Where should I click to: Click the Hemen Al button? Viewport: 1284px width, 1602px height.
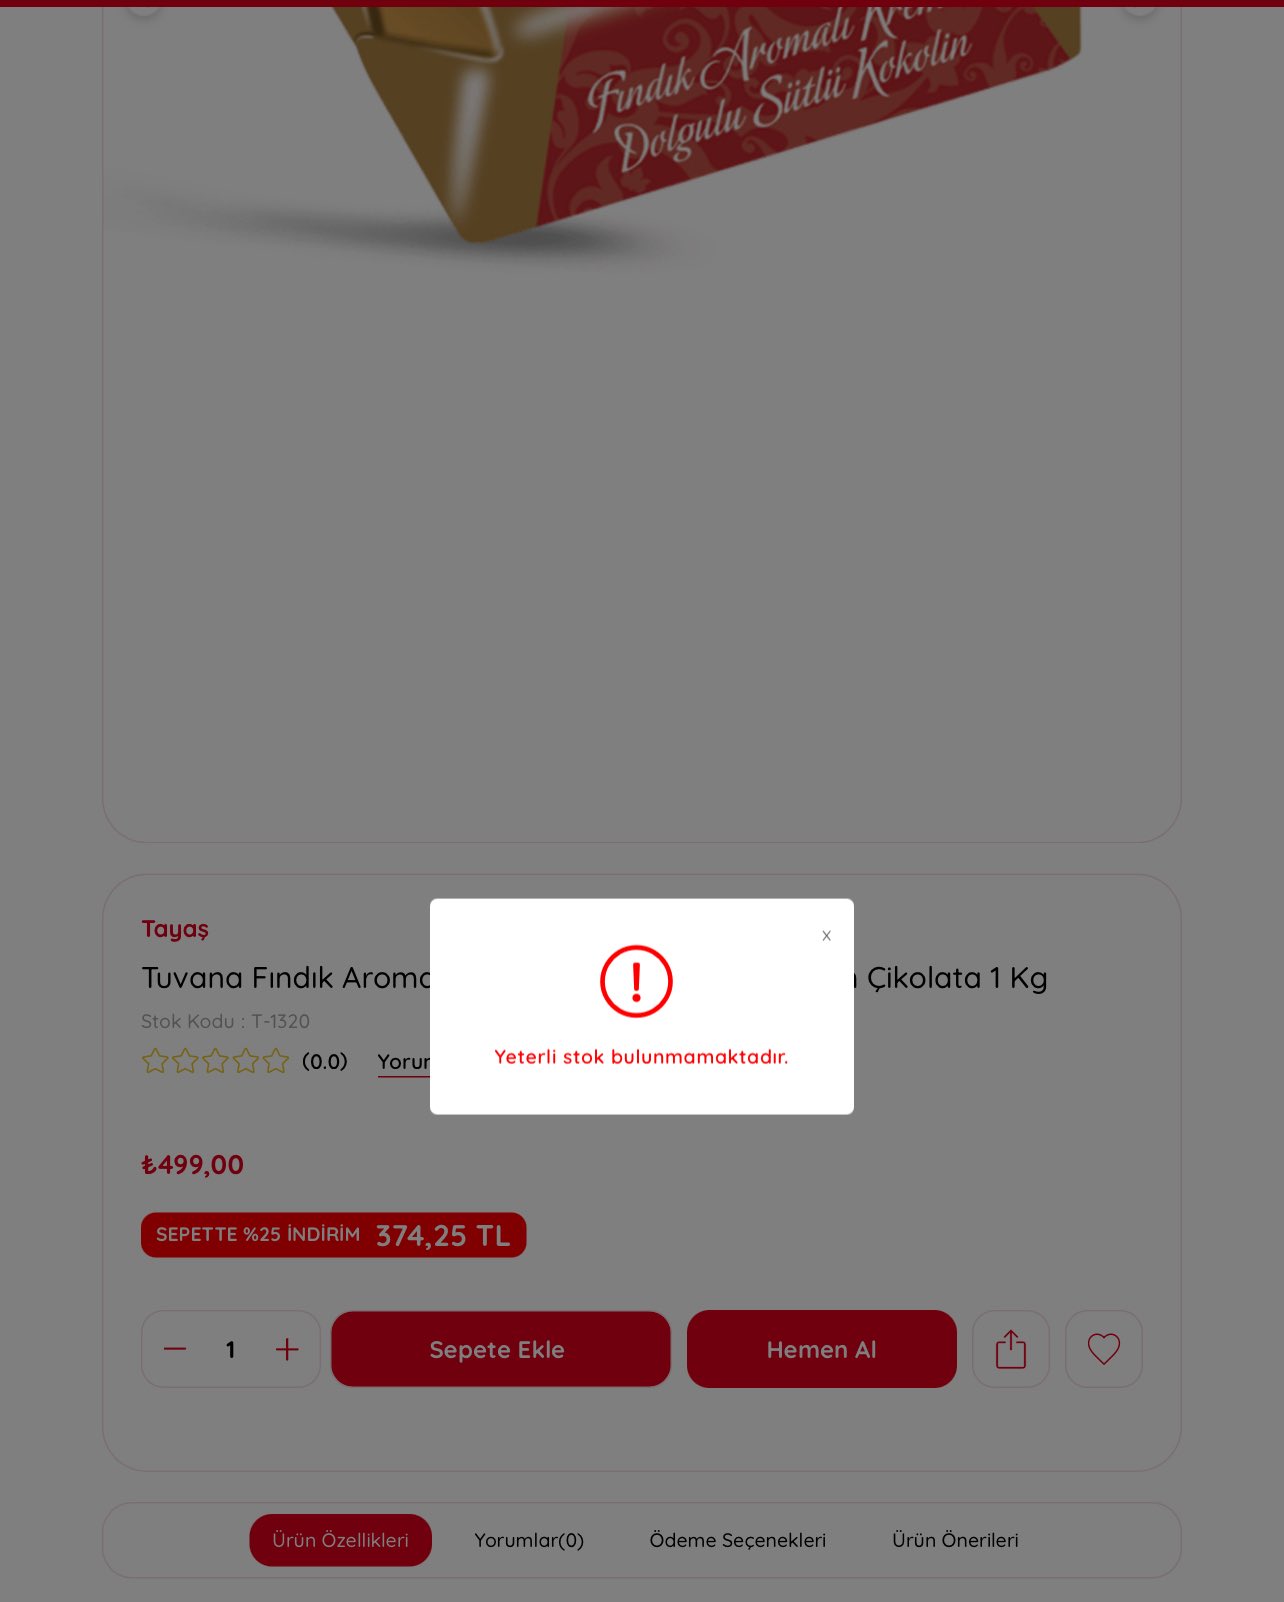point(822,1349)
